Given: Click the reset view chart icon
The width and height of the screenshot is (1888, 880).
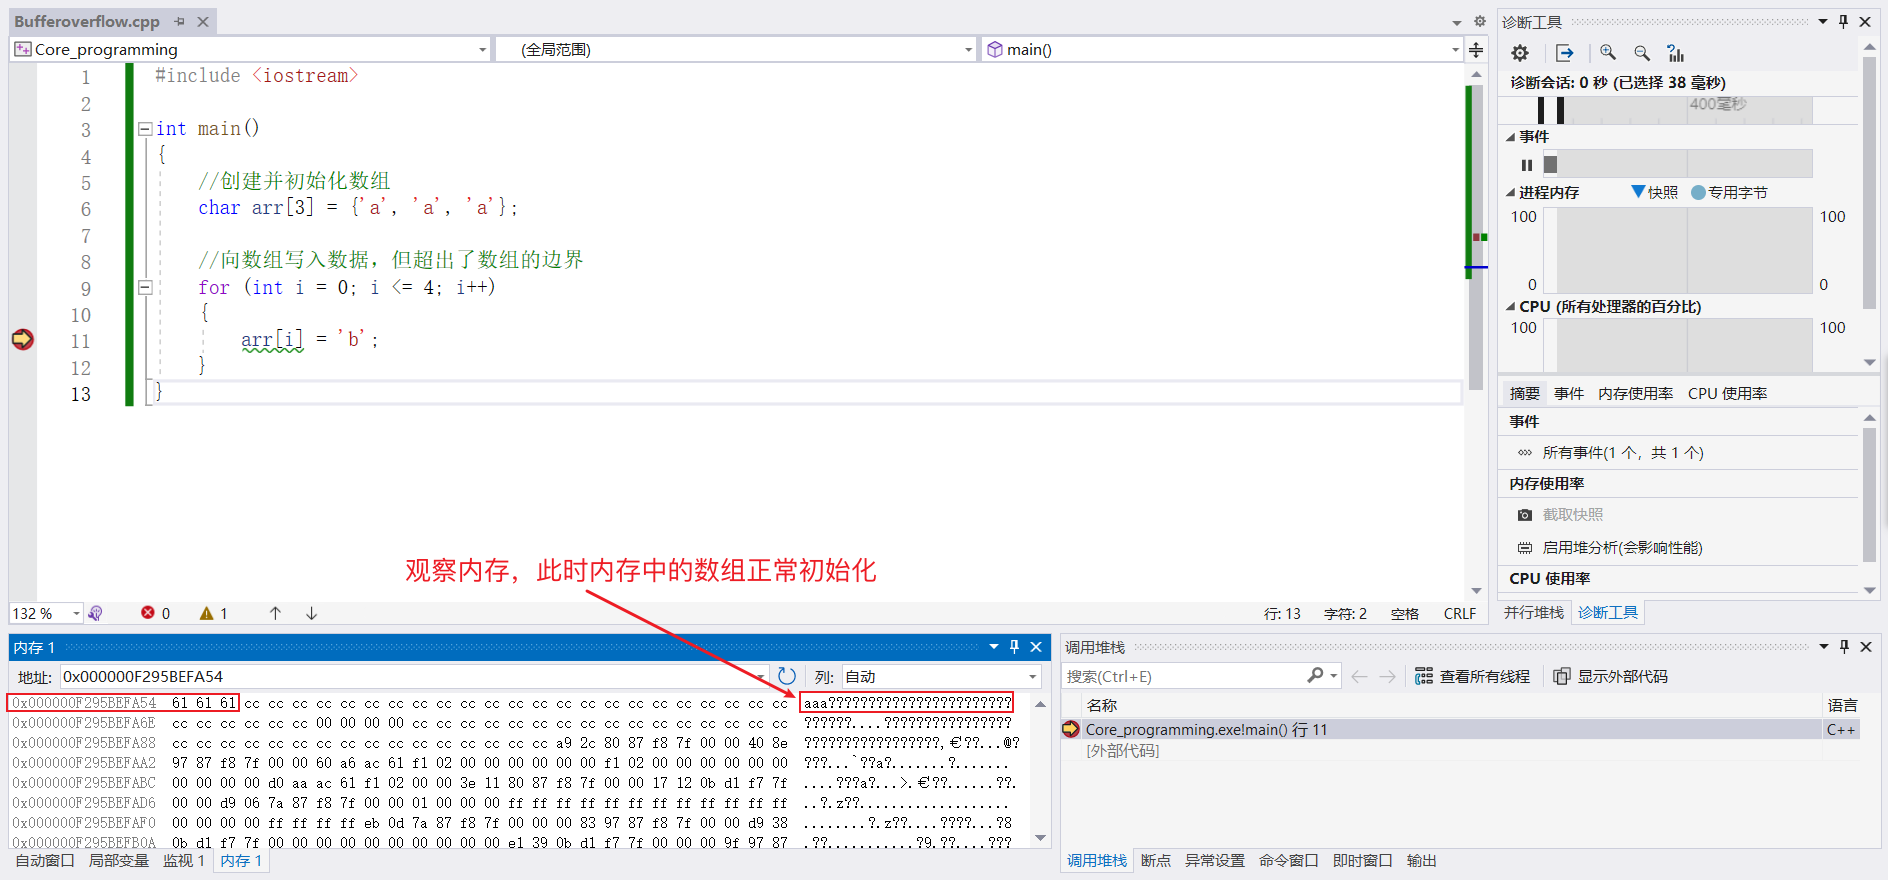Looking at the screenshot, I should (1676, 53).
